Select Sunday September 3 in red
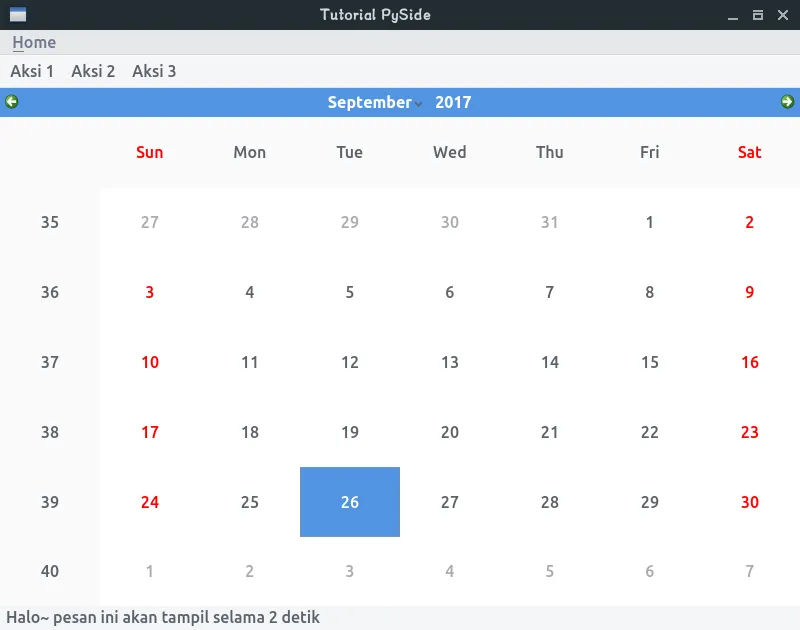800x630 pixels. tap(149, 292)
